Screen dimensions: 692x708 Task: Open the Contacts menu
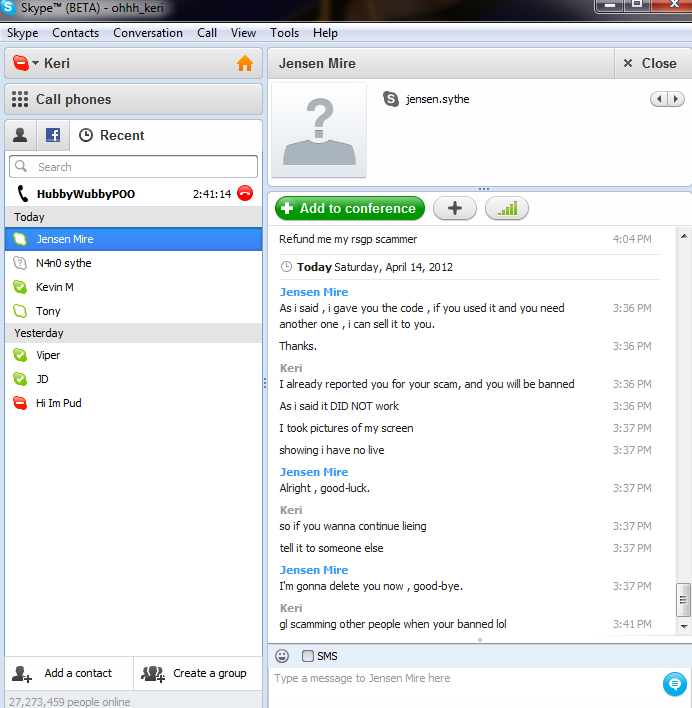point(75,33)
